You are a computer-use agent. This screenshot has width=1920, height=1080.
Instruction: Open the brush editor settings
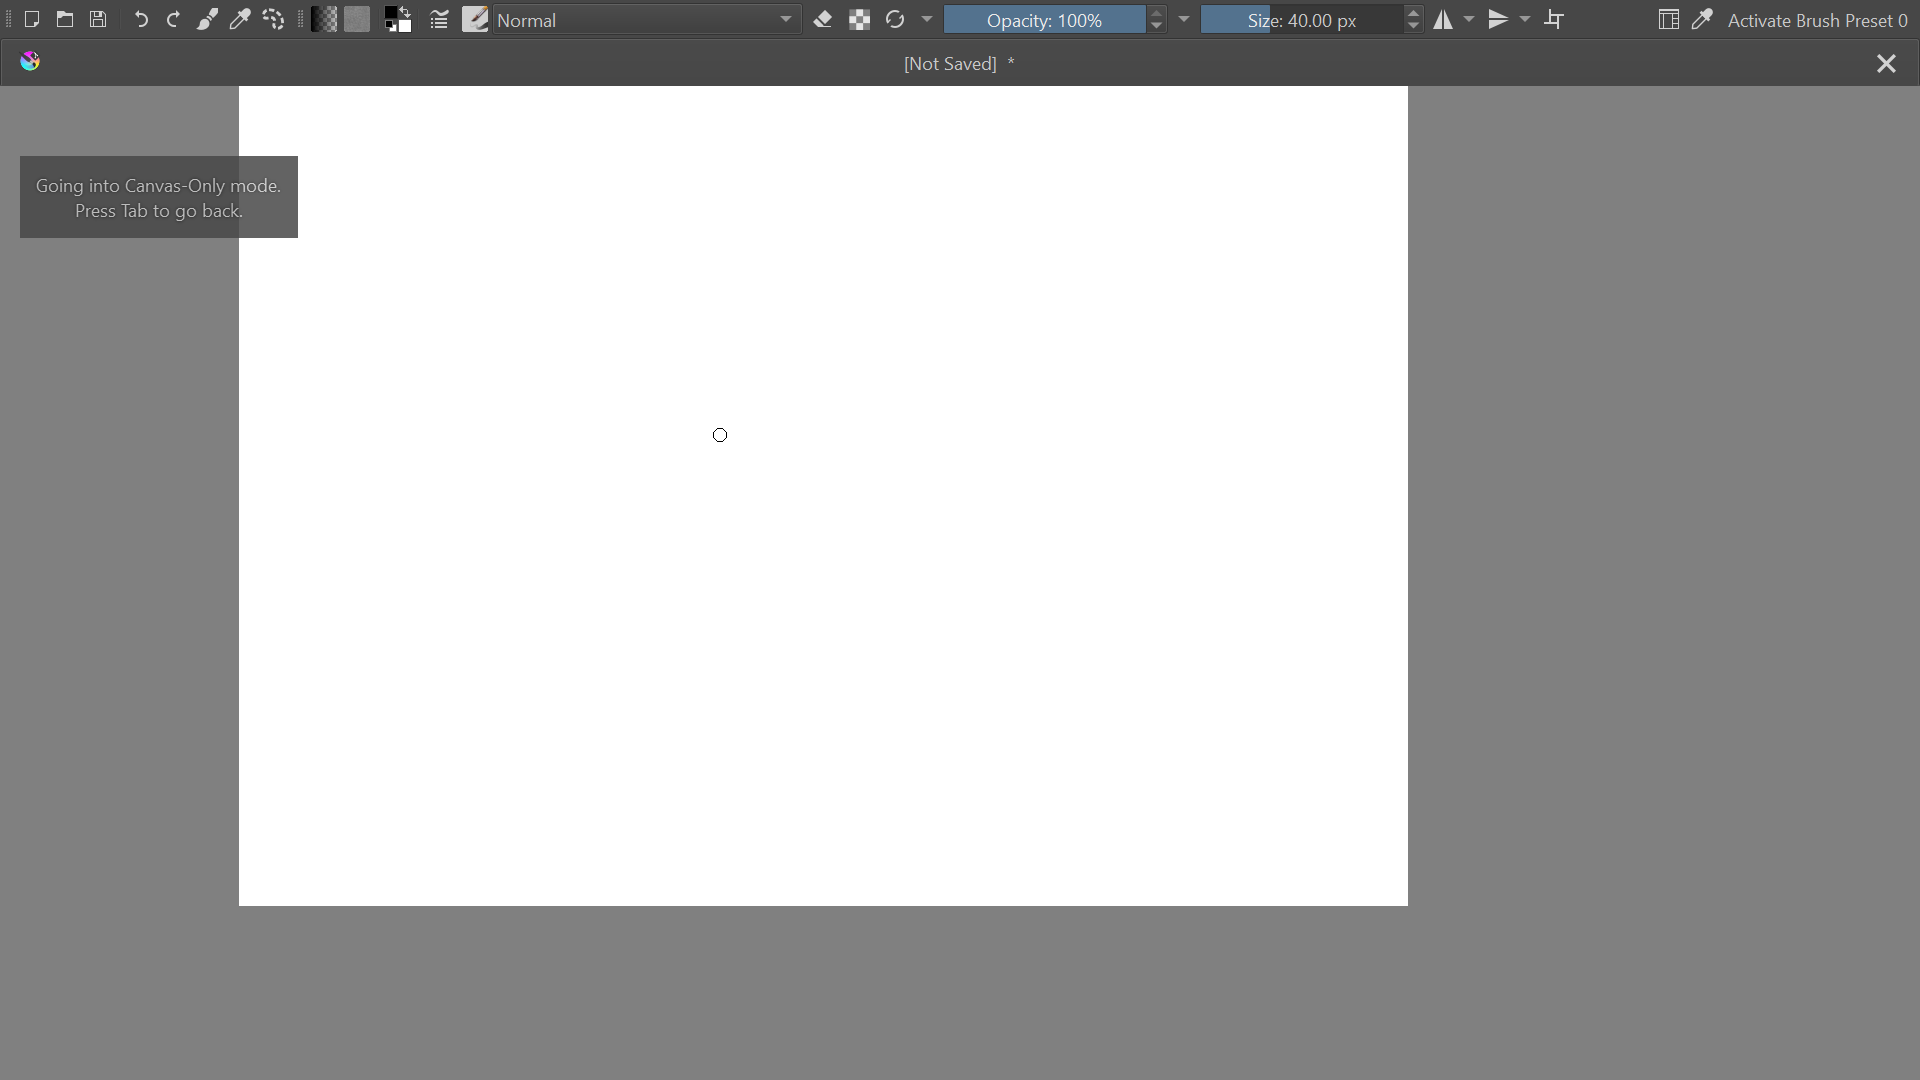tap(439, 20)
